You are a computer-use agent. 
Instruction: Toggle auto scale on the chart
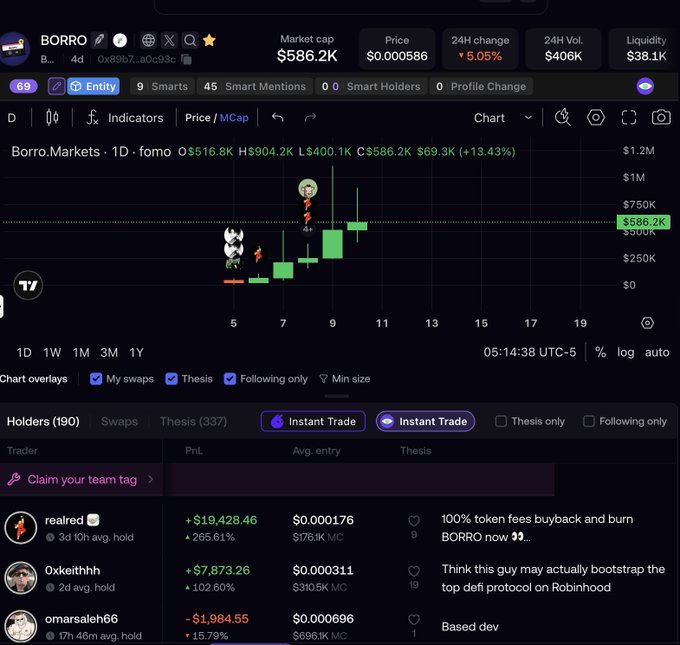657,352
